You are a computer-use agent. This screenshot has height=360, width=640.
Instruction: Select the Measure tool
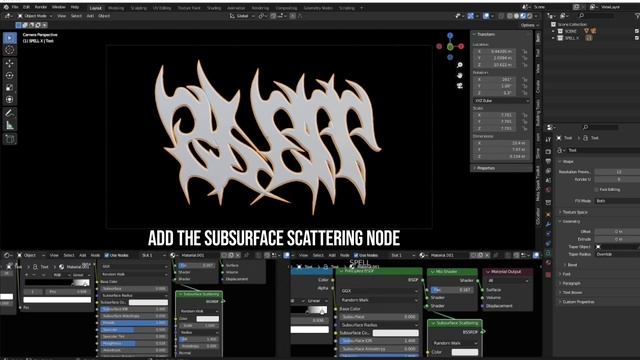coord(10,125)
